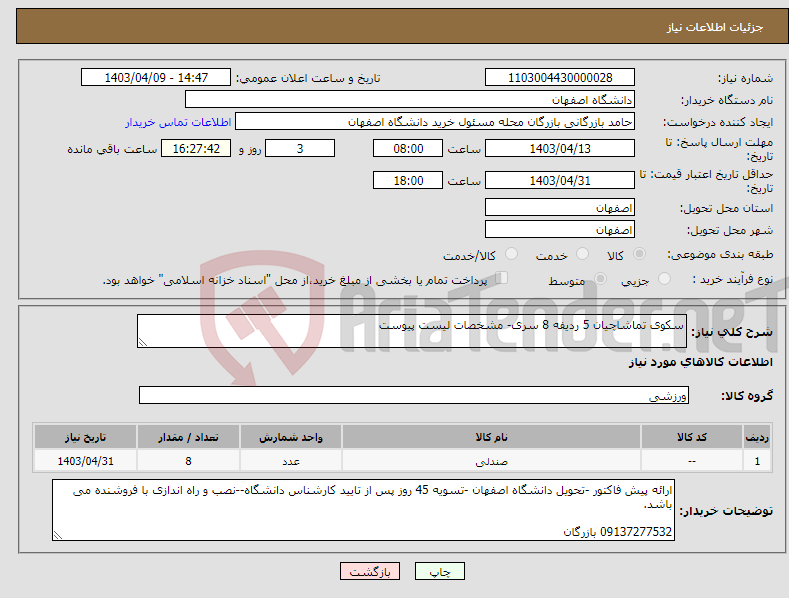
Task: Click the announcement date field 1403/04/09 - 14:47
Action: (x=156, y=78)
